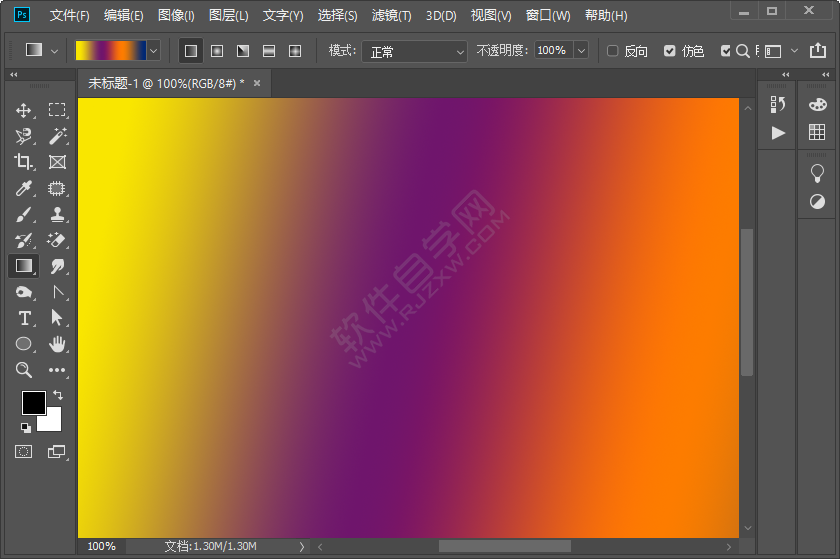This screenshot has width=840, height=559.
Task: Open the 模式 blend mode dropdown
Action: pos(415,51)
